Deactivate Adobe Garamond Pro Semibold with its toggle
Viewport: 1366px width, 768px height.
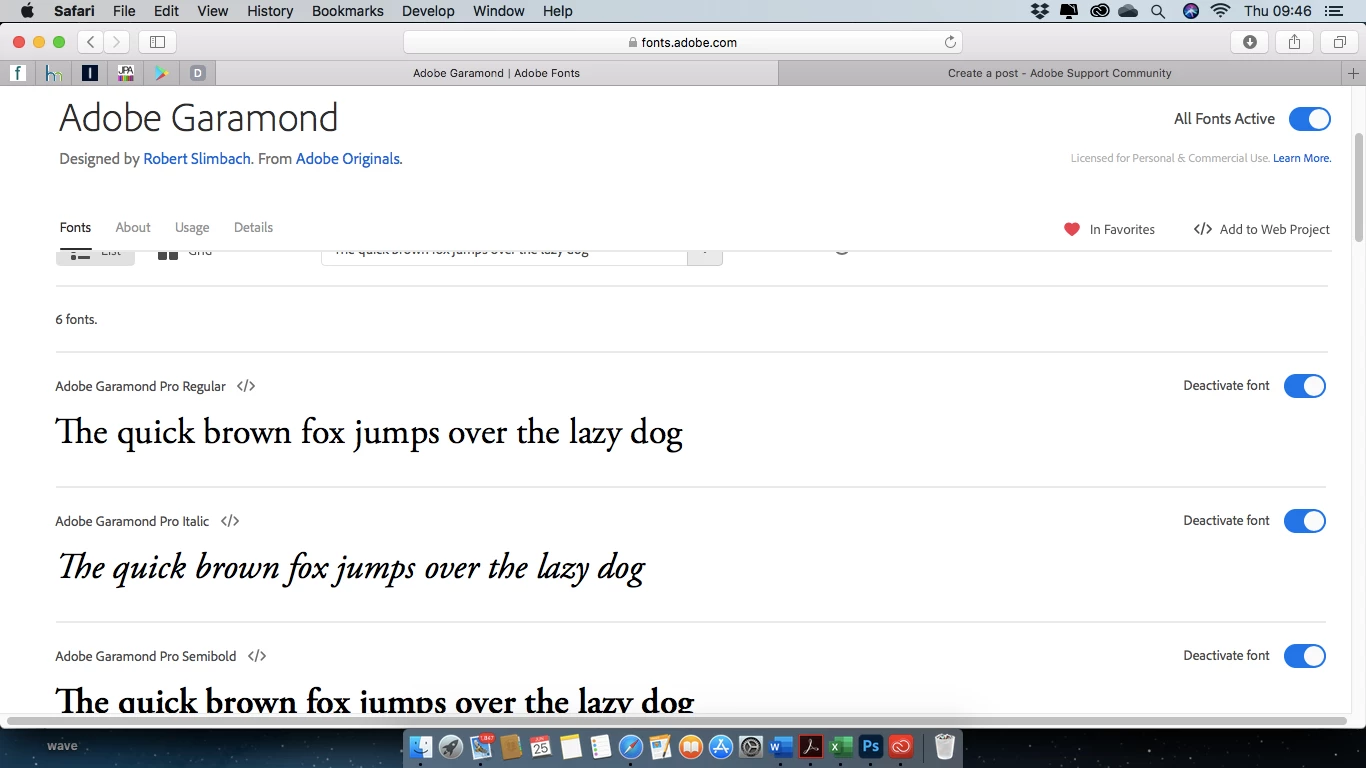tap(1305, 656)
